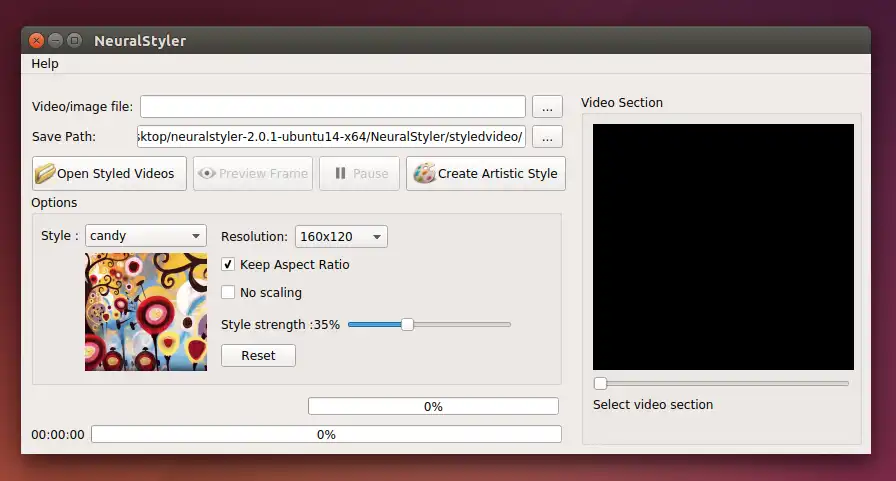Click the Video/image file input field
Screen dimensions: 896x481
333,106
